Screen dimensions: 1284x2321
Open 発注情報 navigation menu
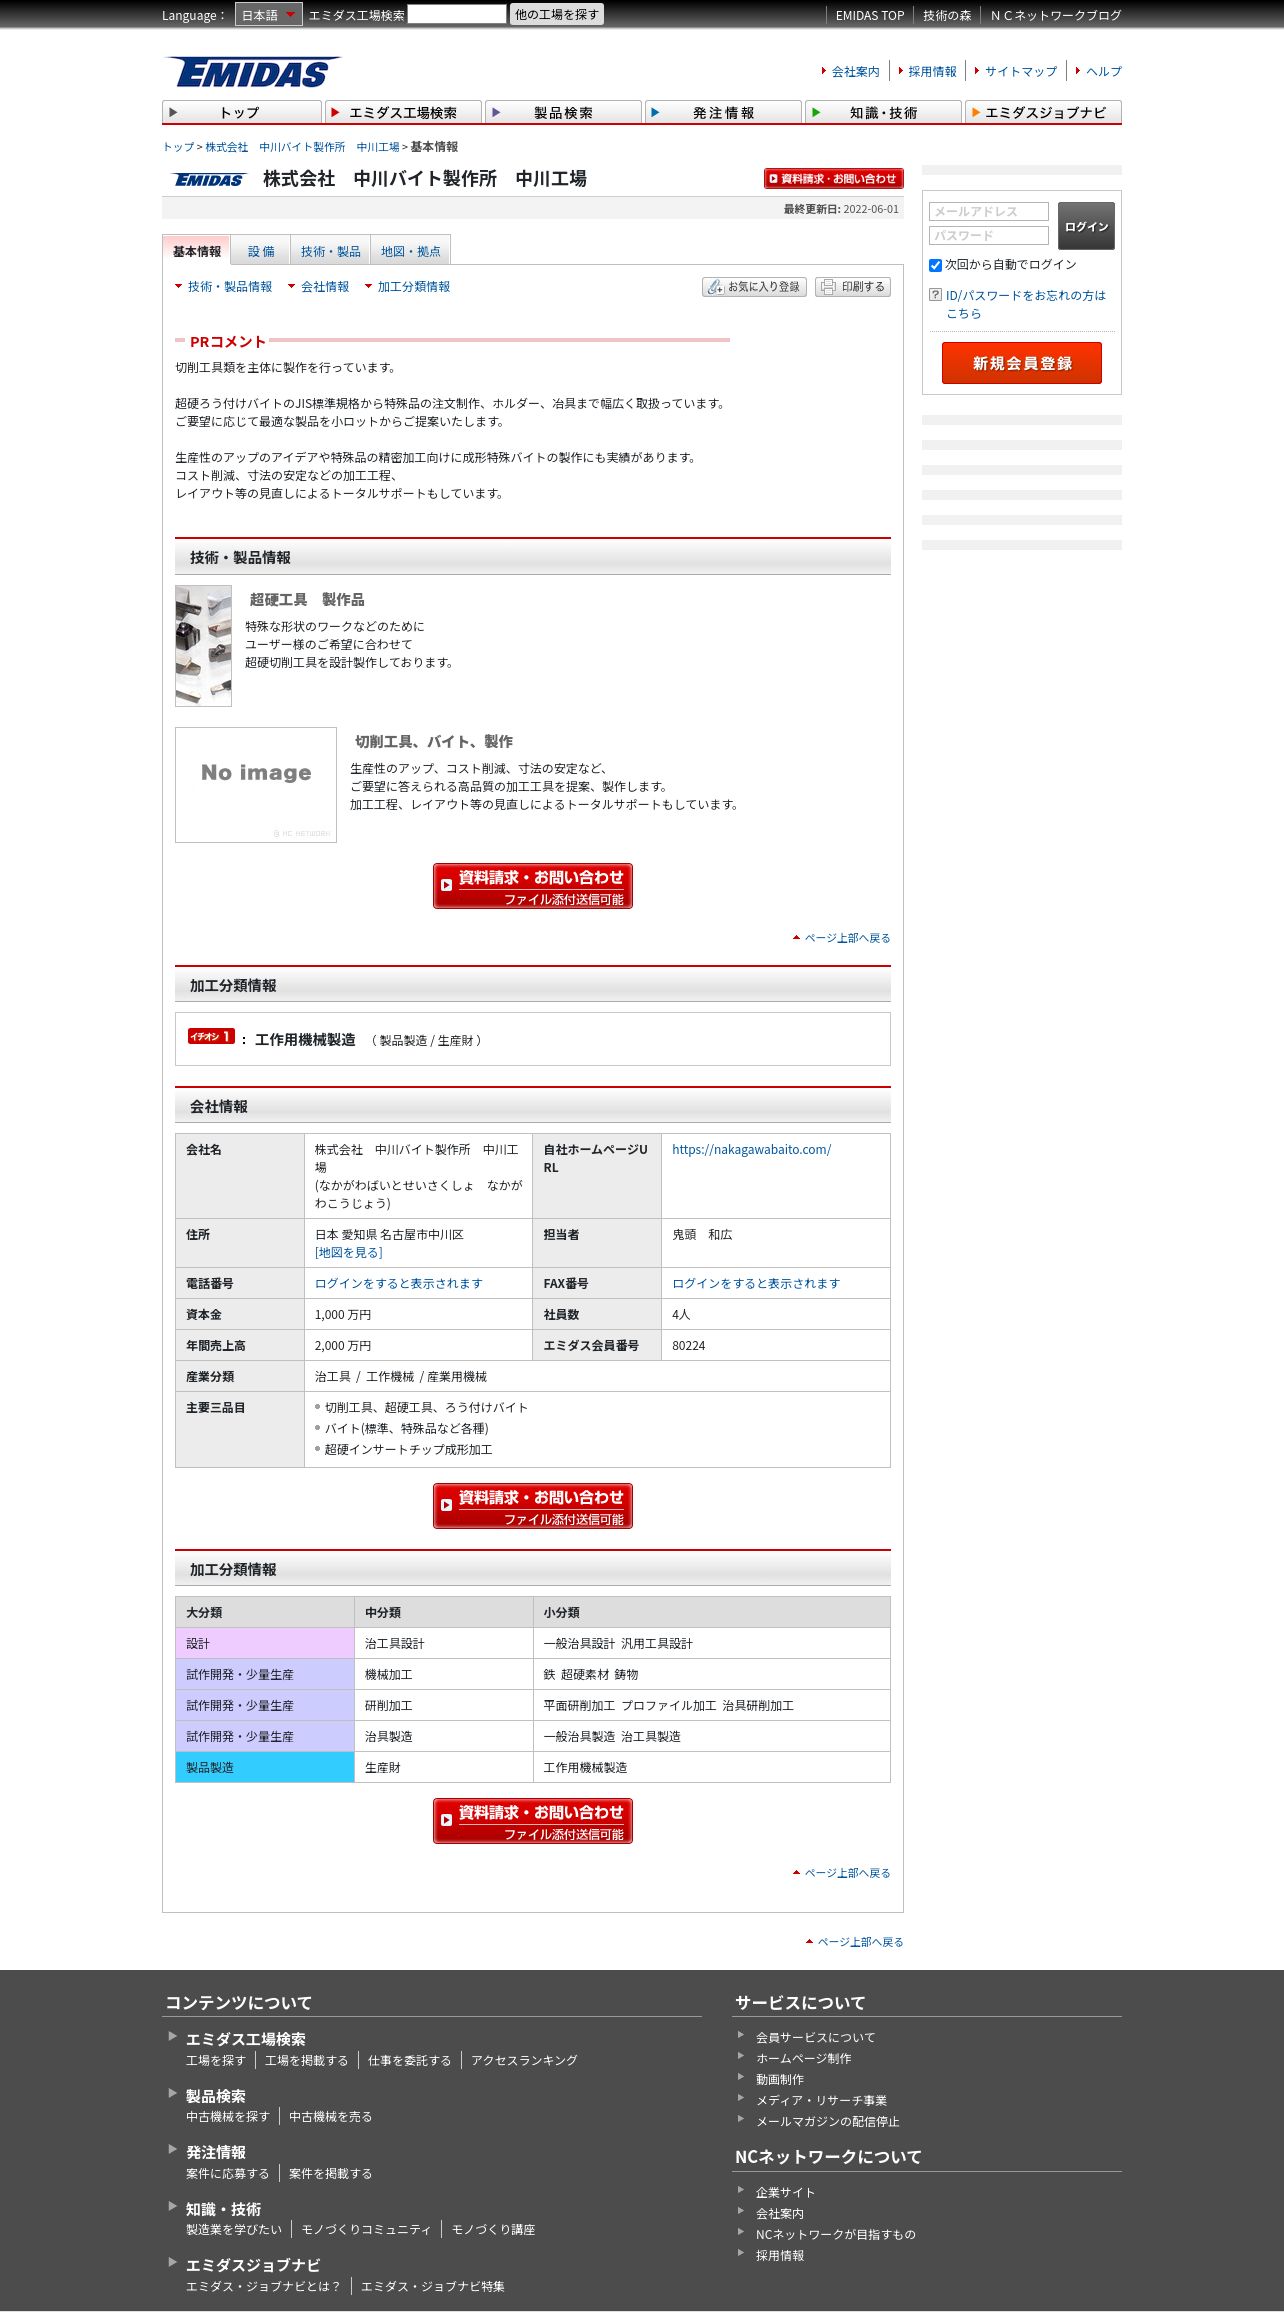723,112
